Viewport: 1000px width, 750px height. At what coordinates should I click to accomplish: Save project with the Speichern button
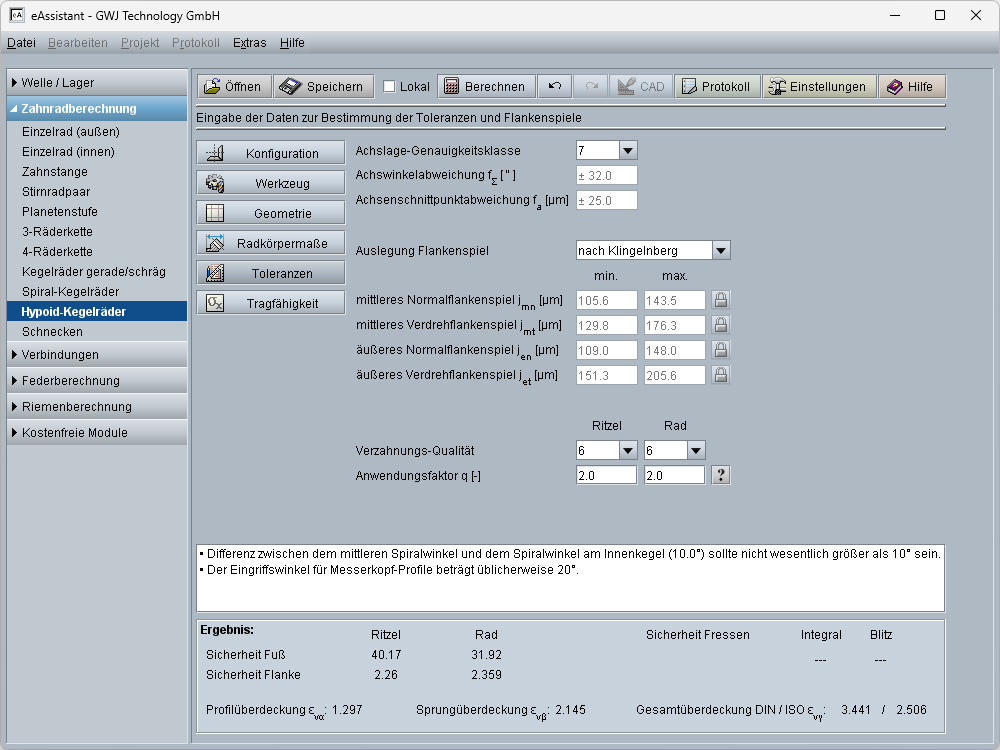coord(323,87)
